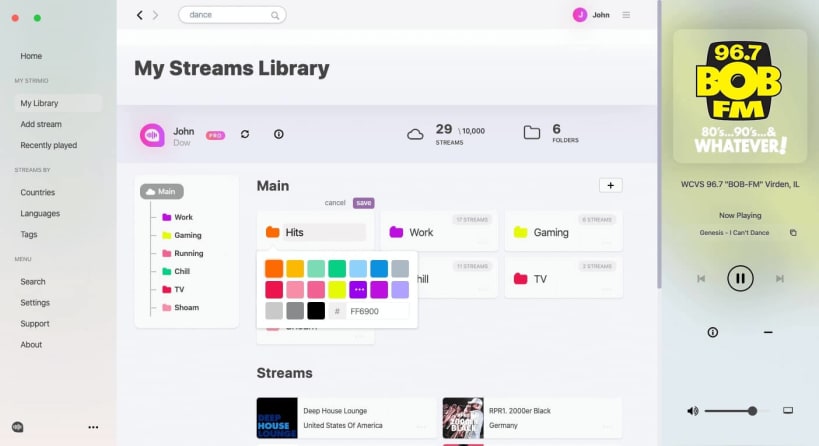Mute with the speaker icon

click(x=693, y=411)
